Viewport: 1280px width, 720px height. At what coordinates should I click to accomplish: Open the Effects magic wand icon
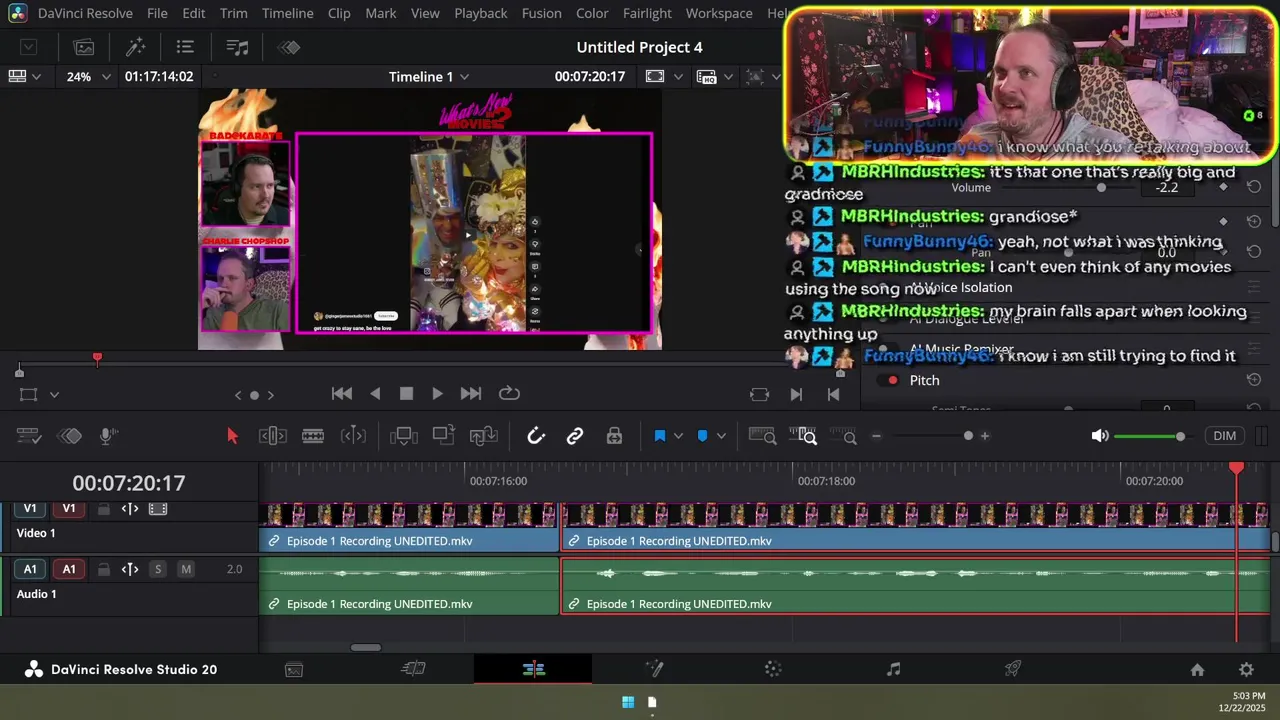coord(135,47)
